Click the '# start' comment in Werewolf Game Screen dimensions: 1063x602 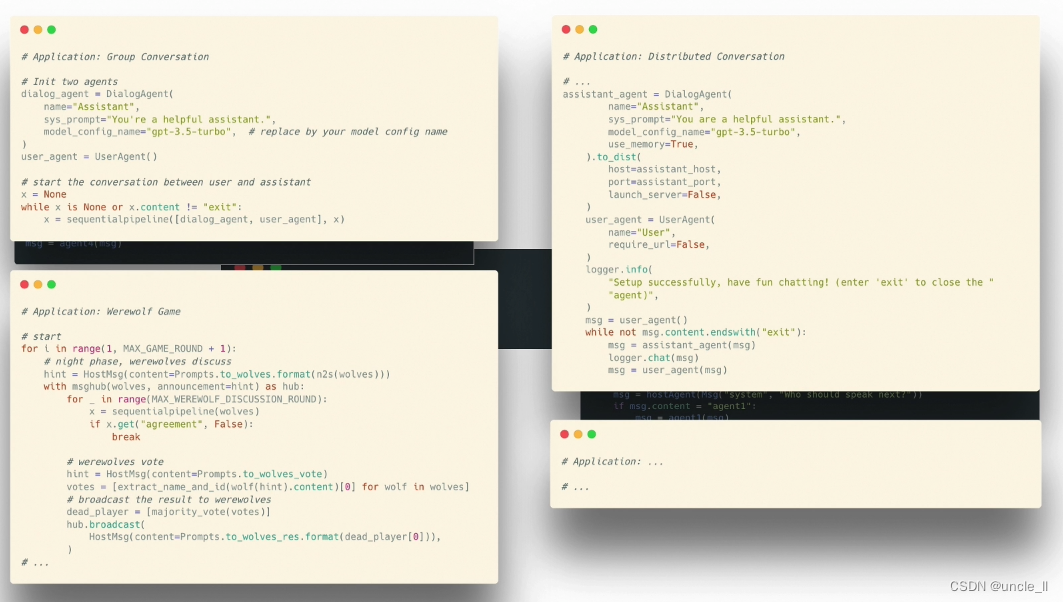(41, 336)
